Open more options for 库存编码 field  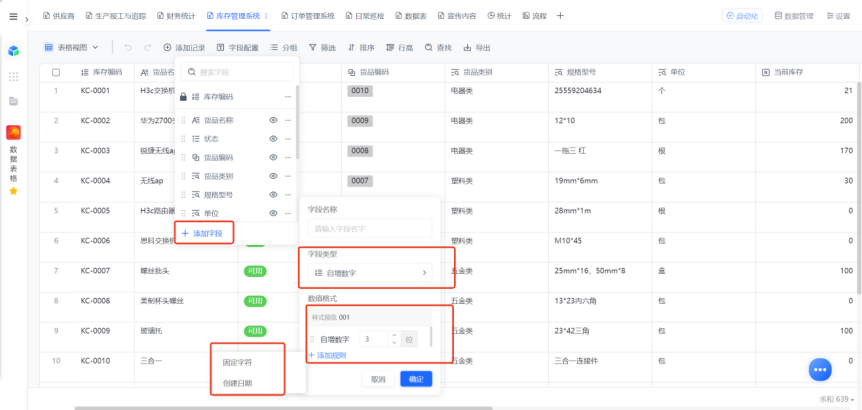pos(288,97)
